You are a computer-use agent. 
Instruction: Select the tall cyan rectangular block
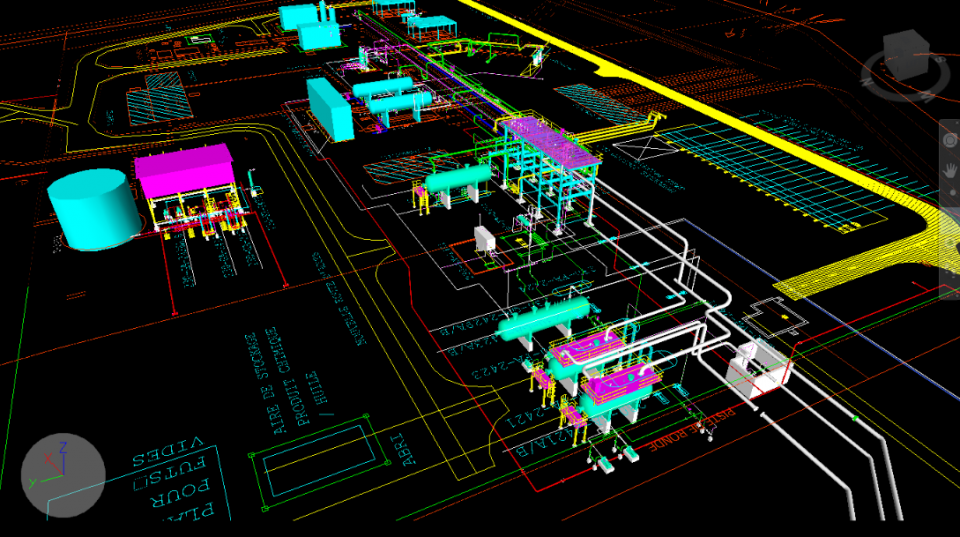329,108
